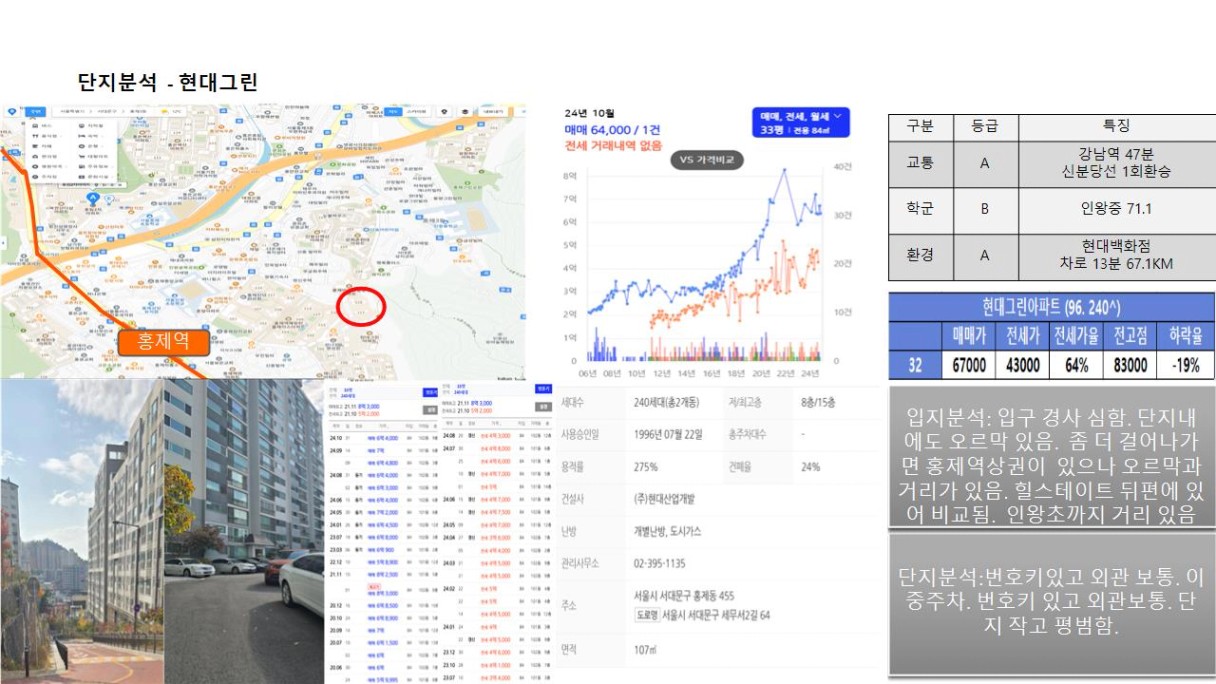Select the 1996년 07월 22일 approval date
The height and width of the screenshot is (684, 1216).
tap(668, 435)
